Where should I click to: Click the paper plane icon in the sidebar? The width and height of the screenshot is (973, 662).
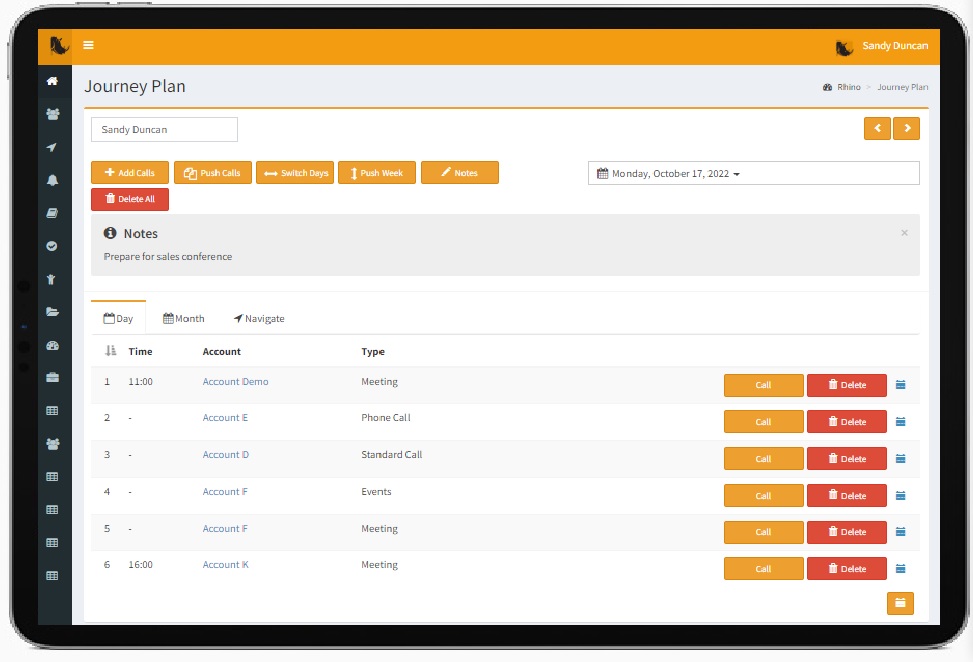click(x=53, y=147)
